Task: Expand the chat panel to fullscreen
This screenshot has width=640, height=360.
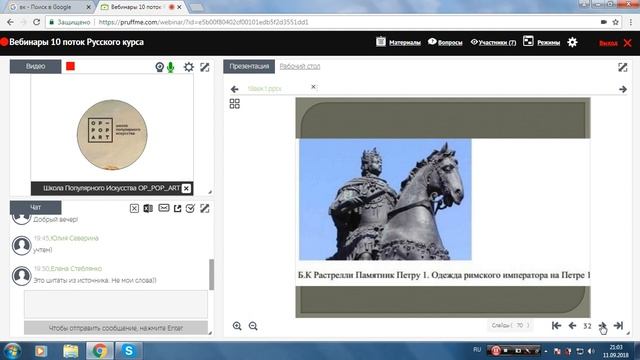Action: 204,209
